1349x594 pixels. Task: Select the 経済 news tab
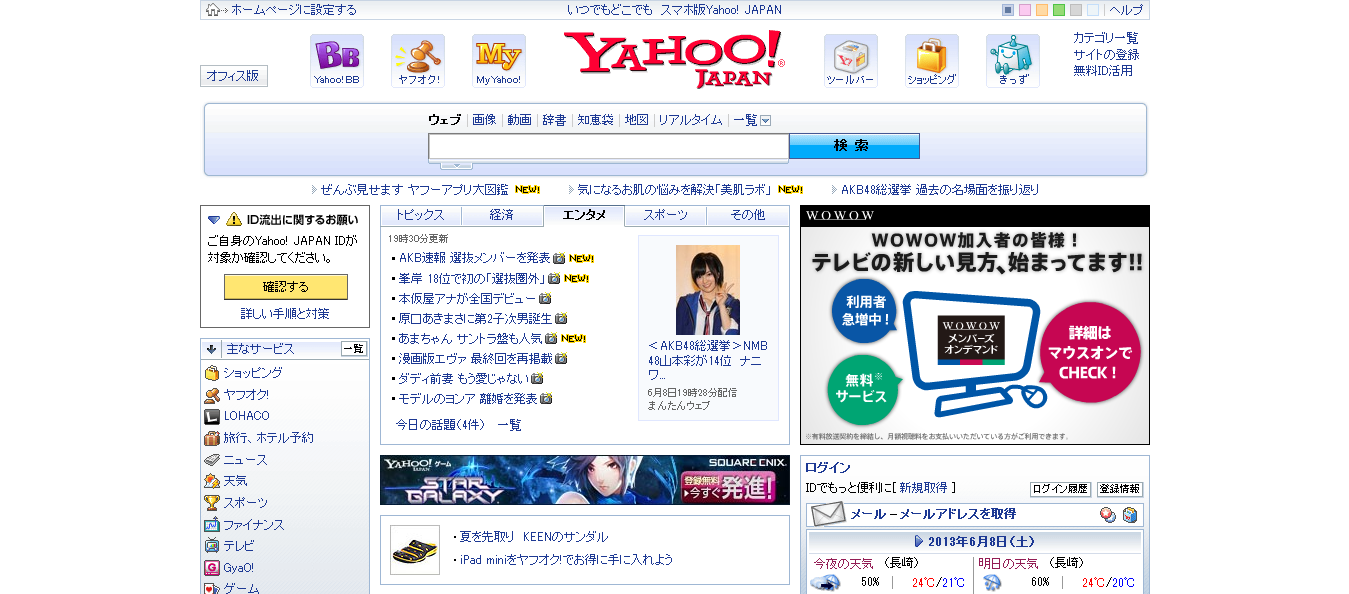(502, 215)
